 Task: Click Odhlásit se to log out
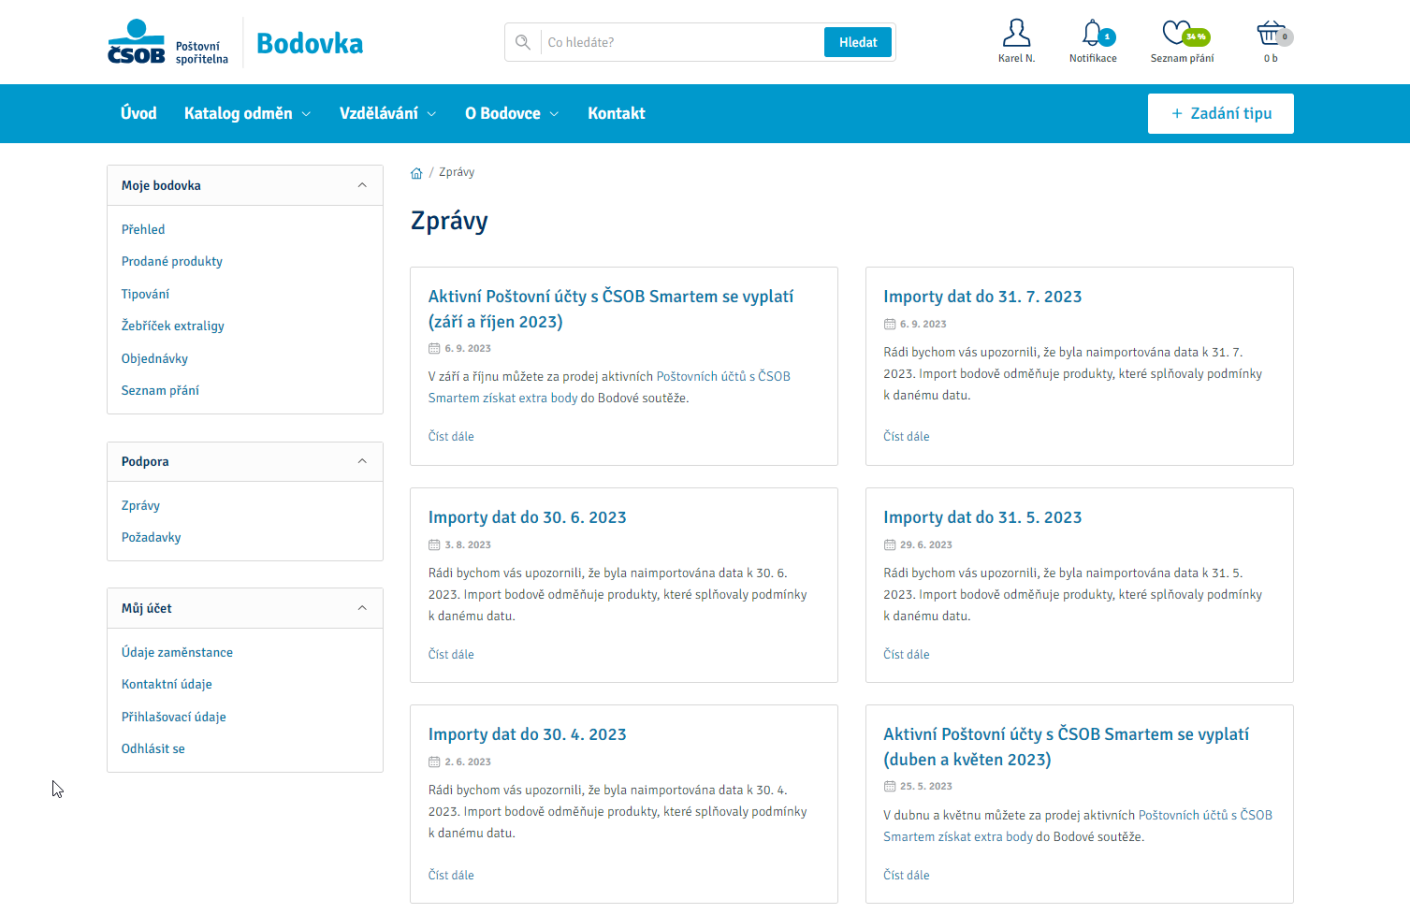click(x=153, y=749)
